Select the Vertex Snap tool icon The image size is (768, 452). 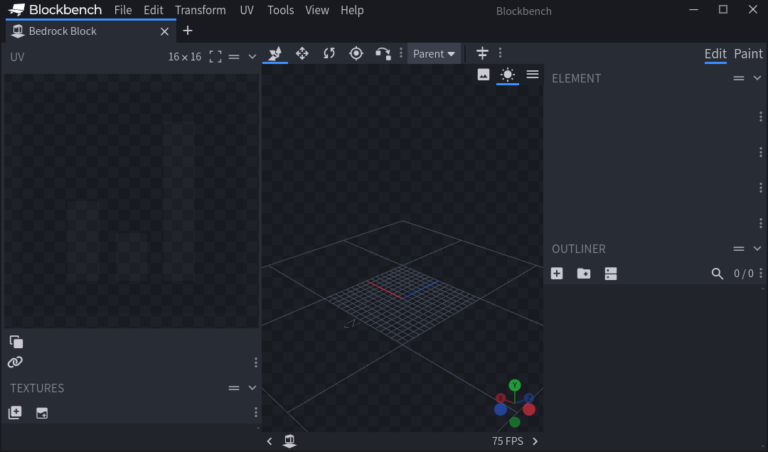[x=383, y=53]
